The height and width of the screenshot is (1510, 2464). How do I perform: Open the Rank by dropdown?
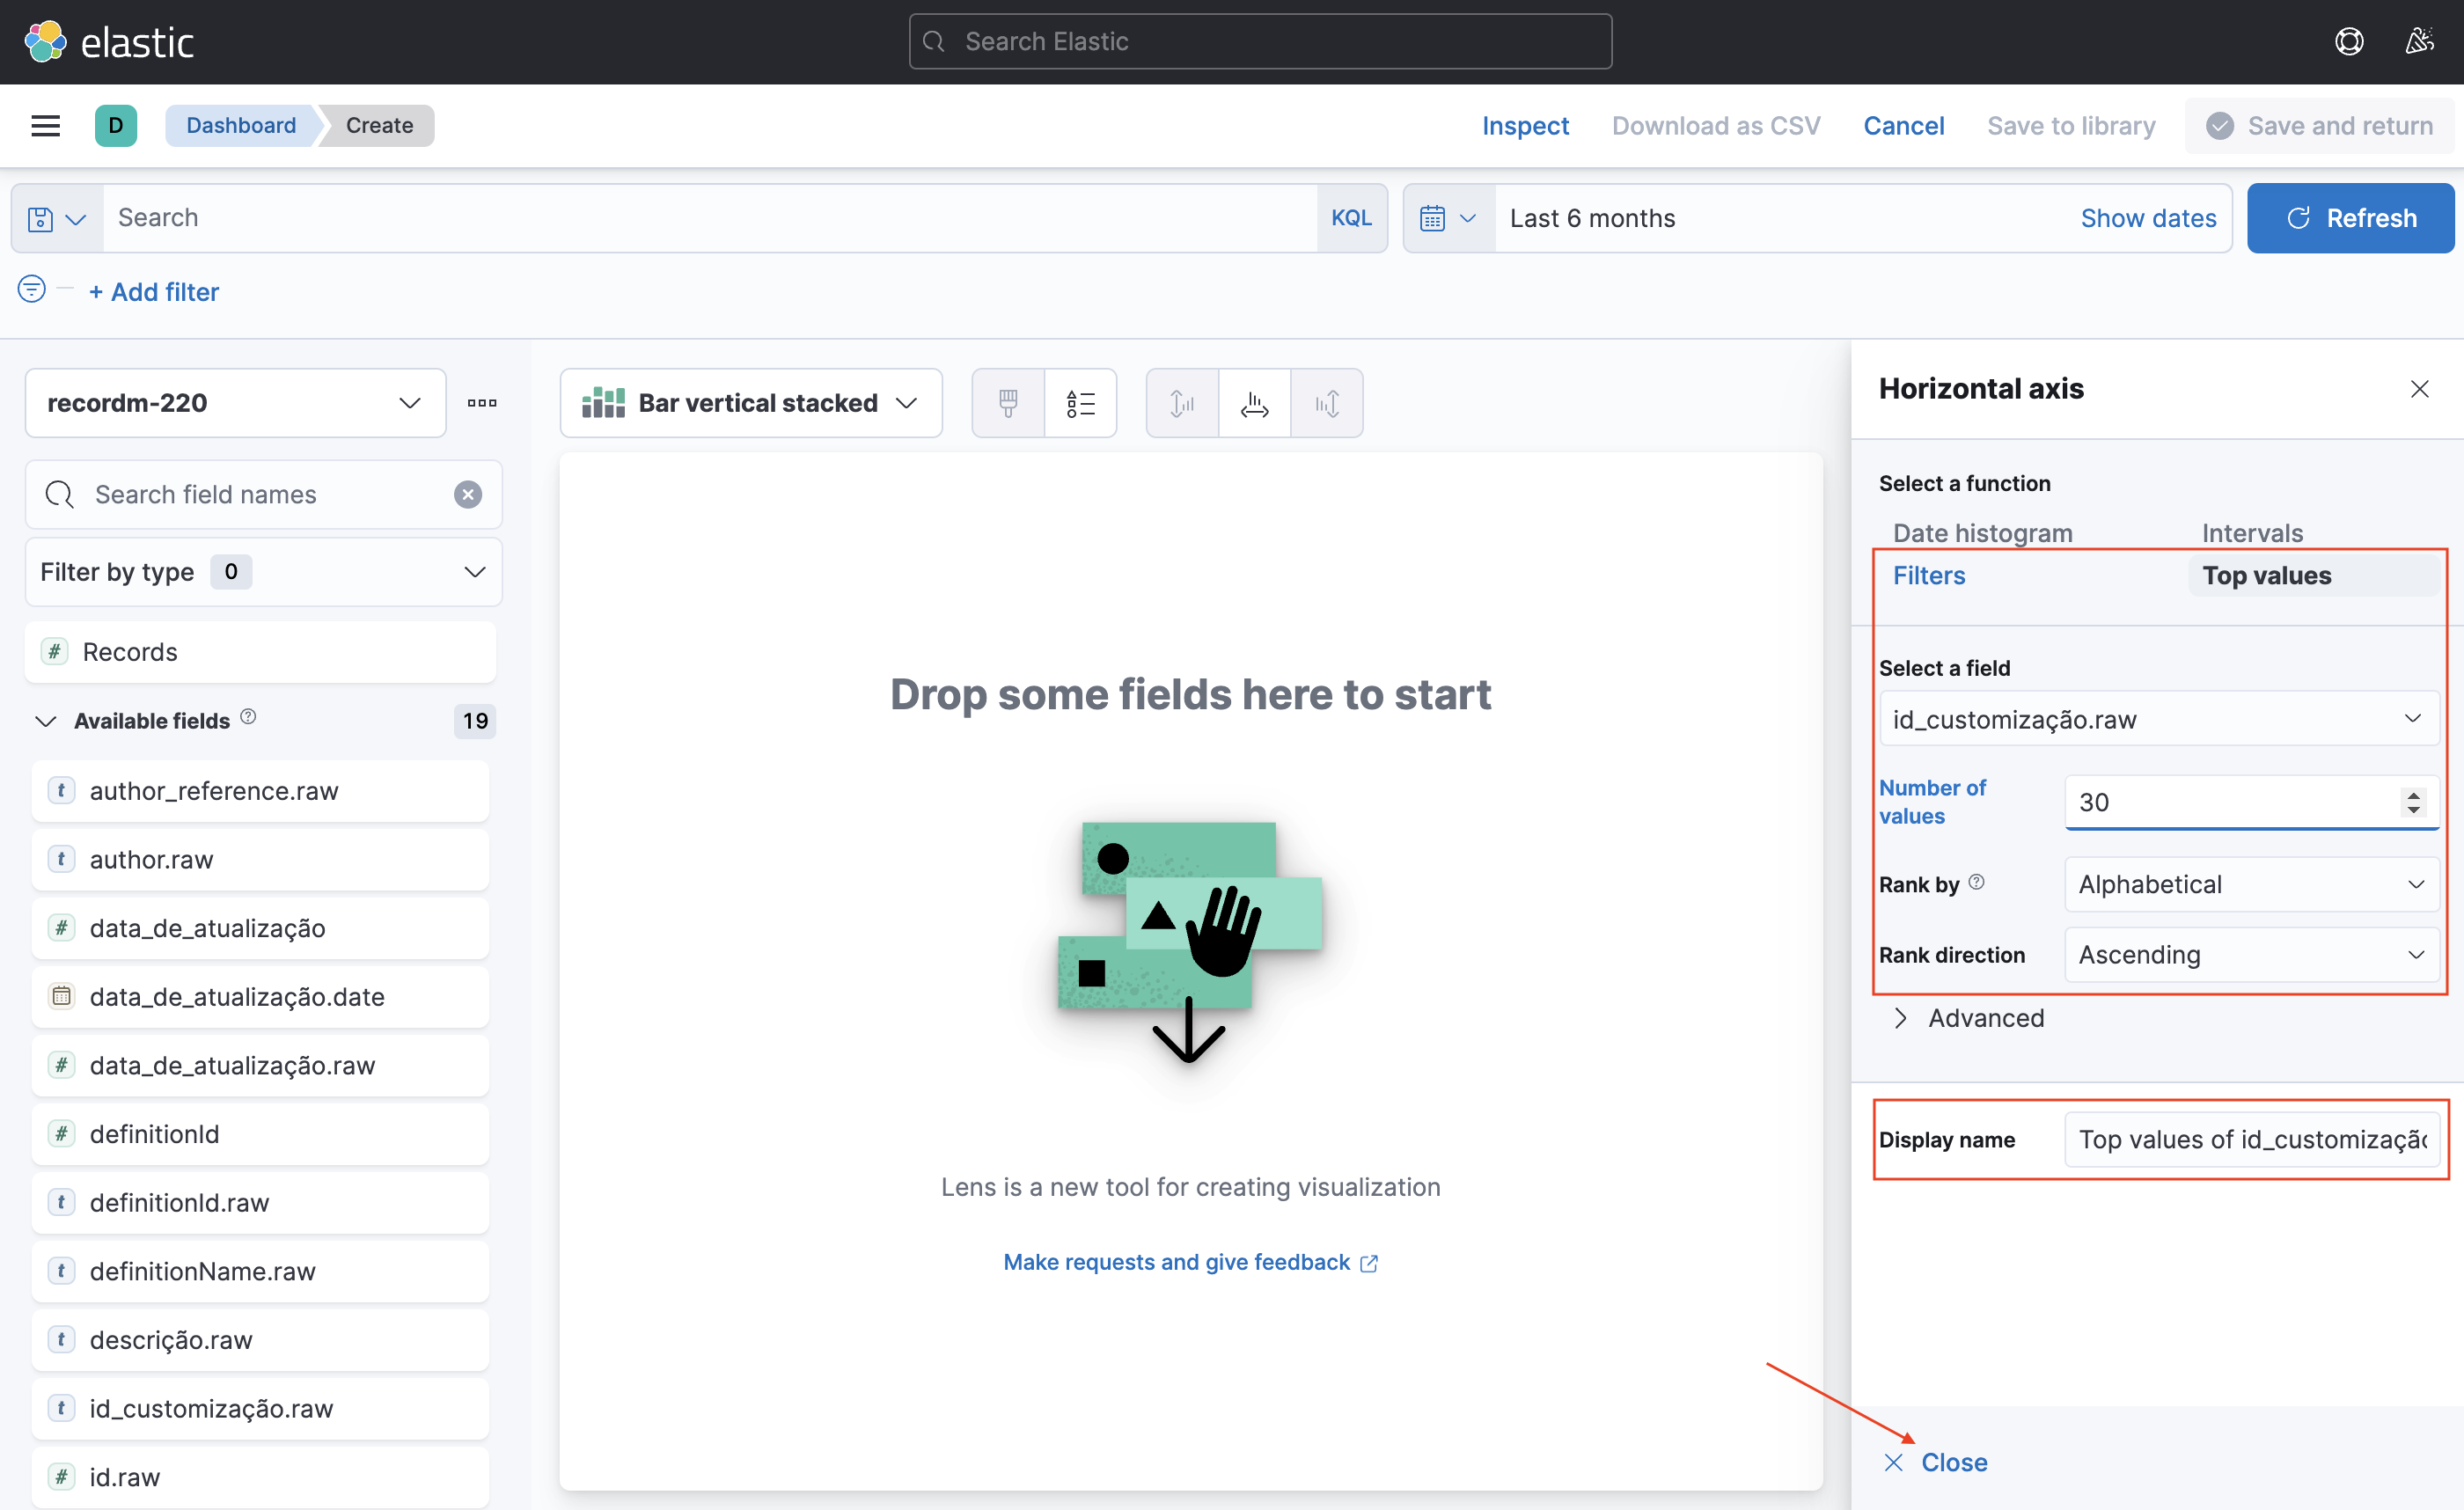(x=2251, y=884)
